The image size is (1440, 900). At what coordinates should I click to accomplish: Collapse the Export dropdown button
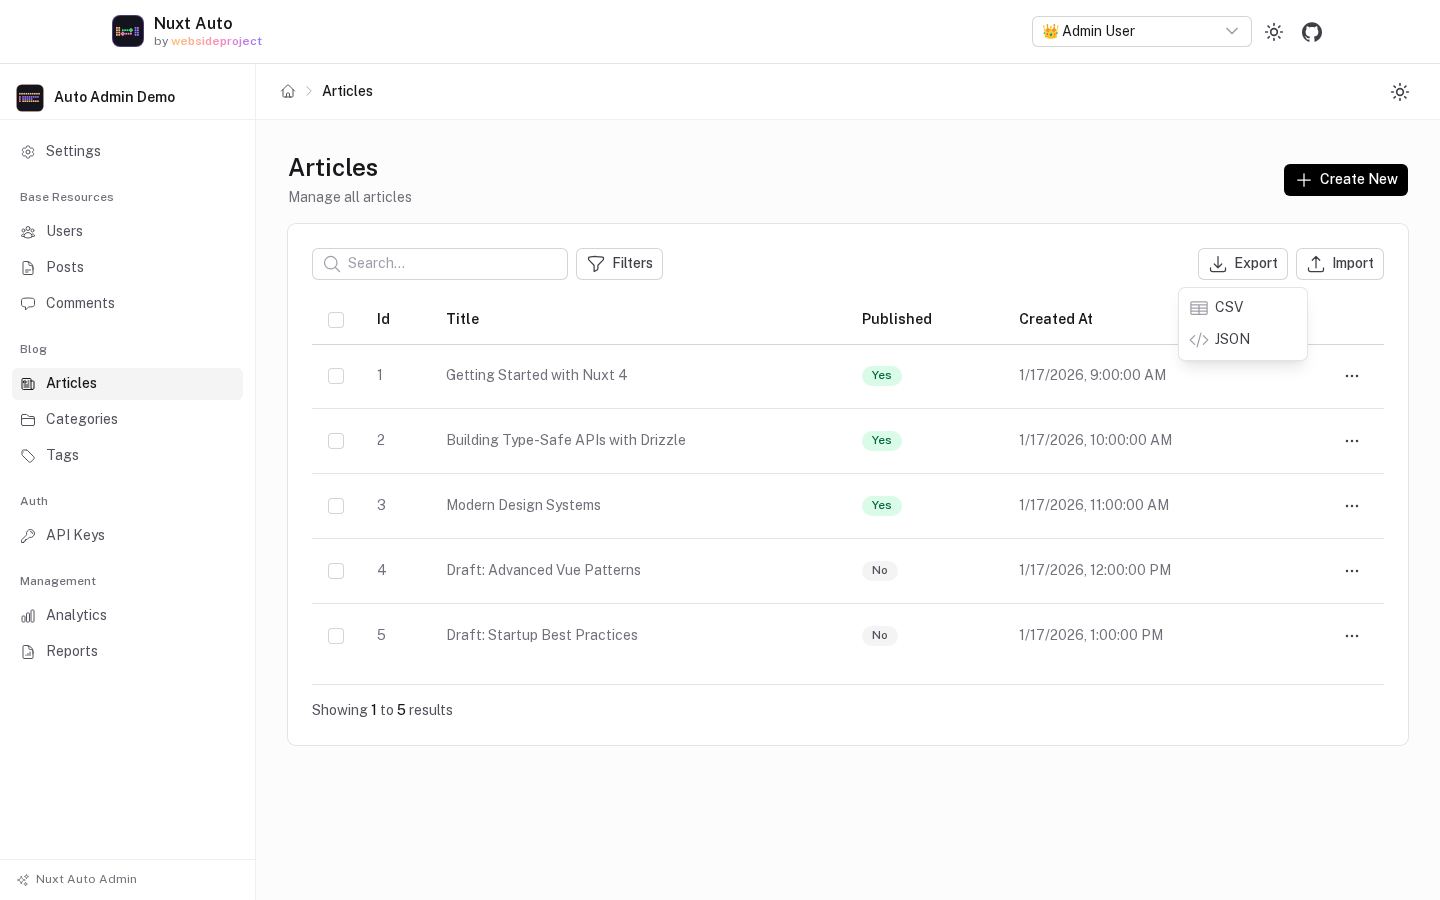pos(1243,264)
